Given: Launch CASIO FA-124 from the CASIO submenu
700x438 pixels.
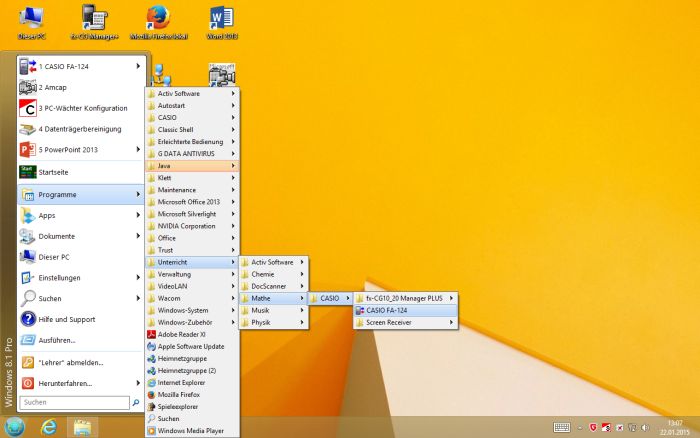Looking at the screenshot, I should [405, 310].
